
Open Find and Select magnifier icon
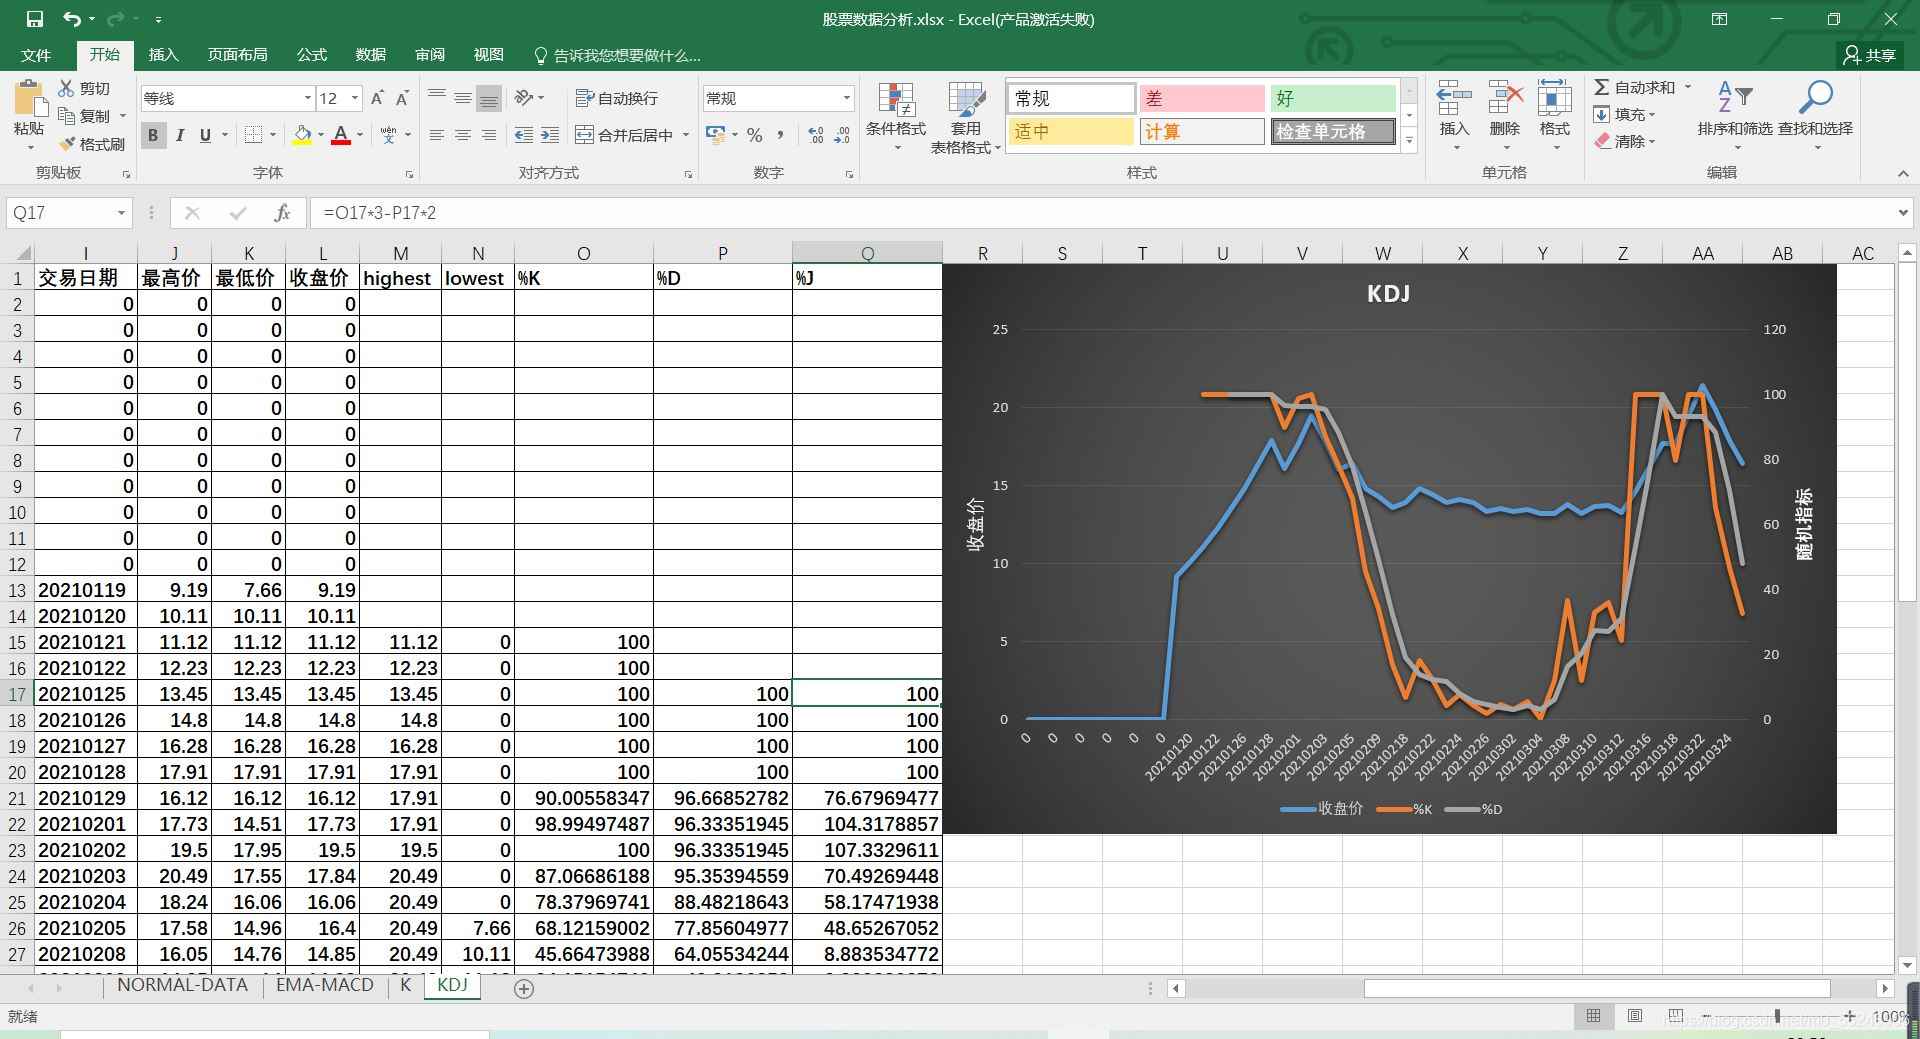(x=1815, y=99)
